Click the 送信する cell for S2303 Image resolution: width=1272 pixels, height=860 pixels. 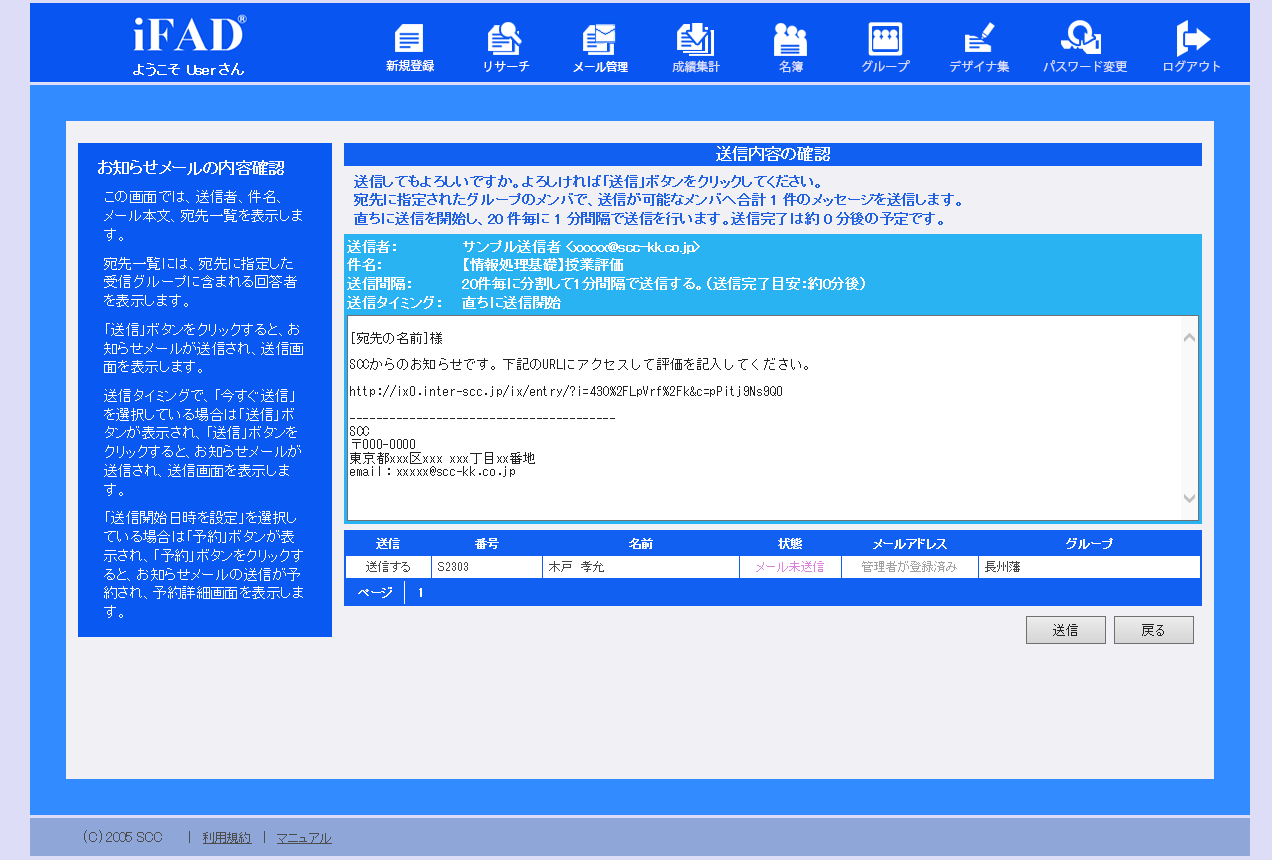coord(388,567)
